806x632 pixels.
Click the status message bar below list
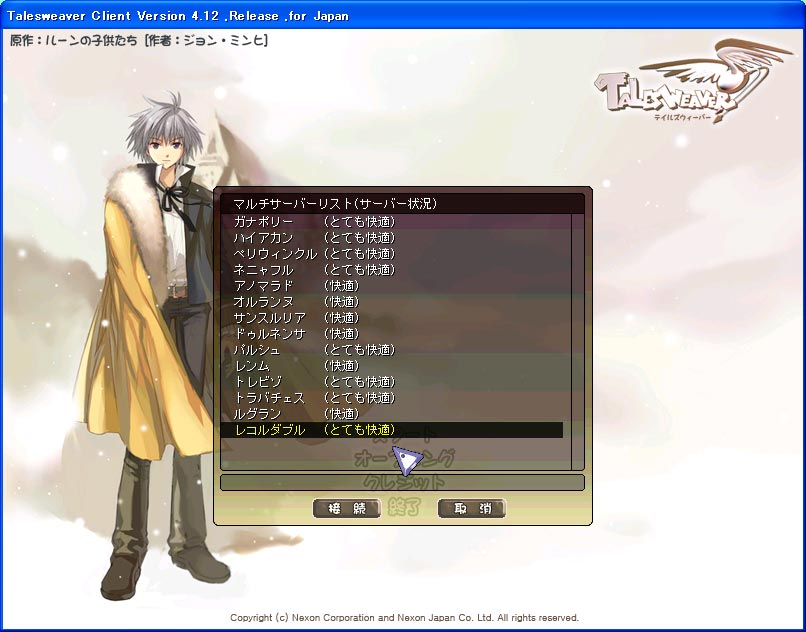[x=402, y=482]
